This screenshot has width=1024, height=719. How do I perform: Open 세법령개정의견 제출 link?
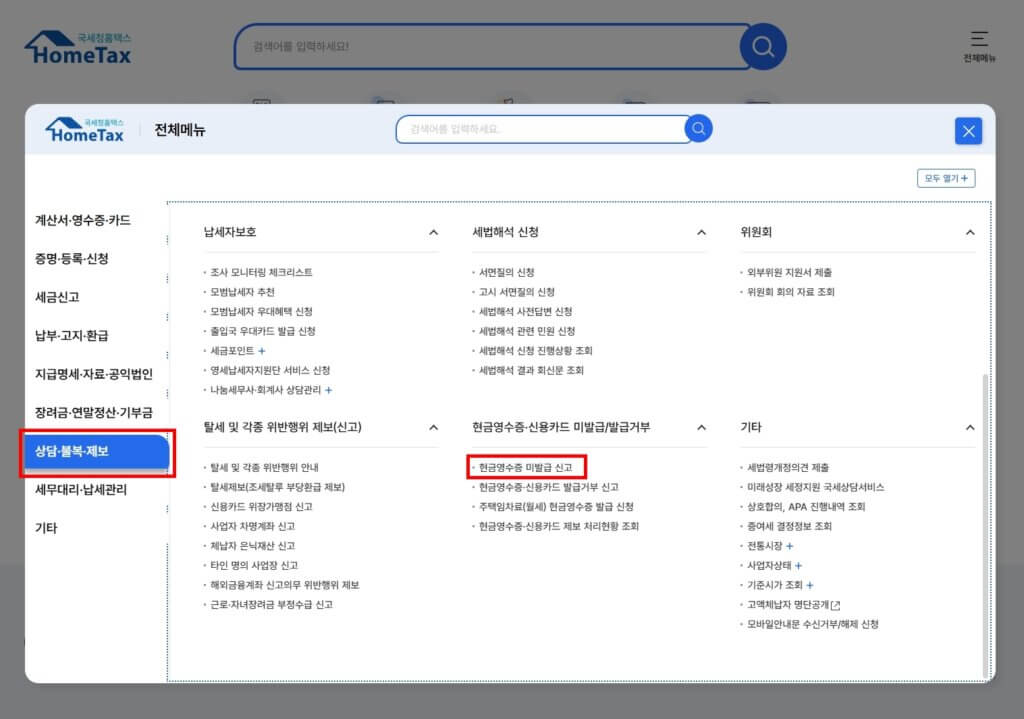[788, 468]
